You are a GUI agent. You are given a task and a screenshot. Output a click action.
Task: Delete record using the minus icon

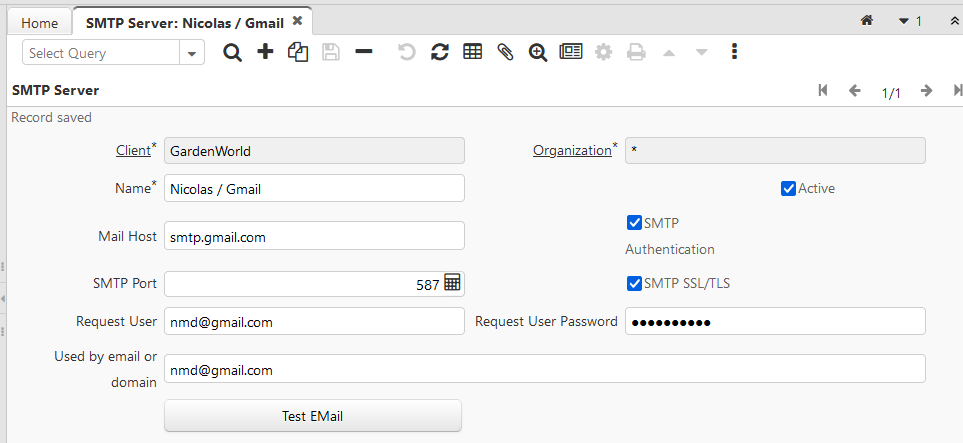pyautogui.click(x=364, y=52)
